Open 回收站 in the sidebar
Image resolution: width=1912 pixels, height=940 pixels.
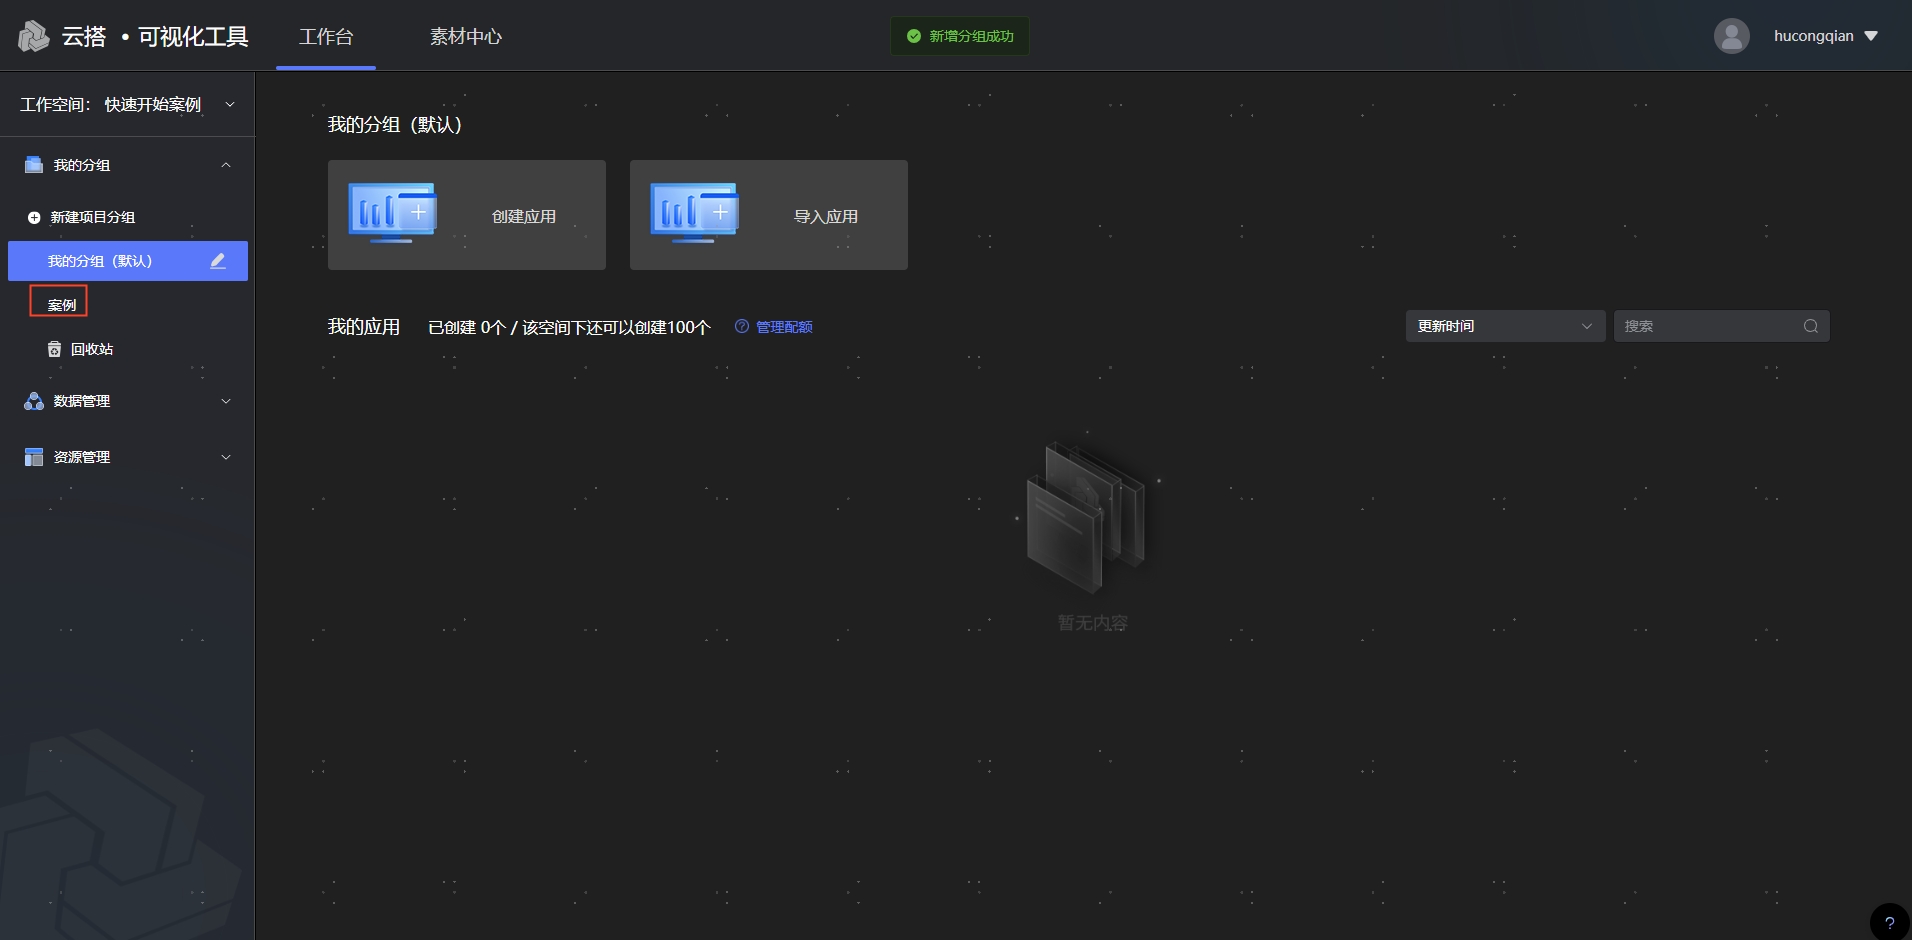pos(92,349)
